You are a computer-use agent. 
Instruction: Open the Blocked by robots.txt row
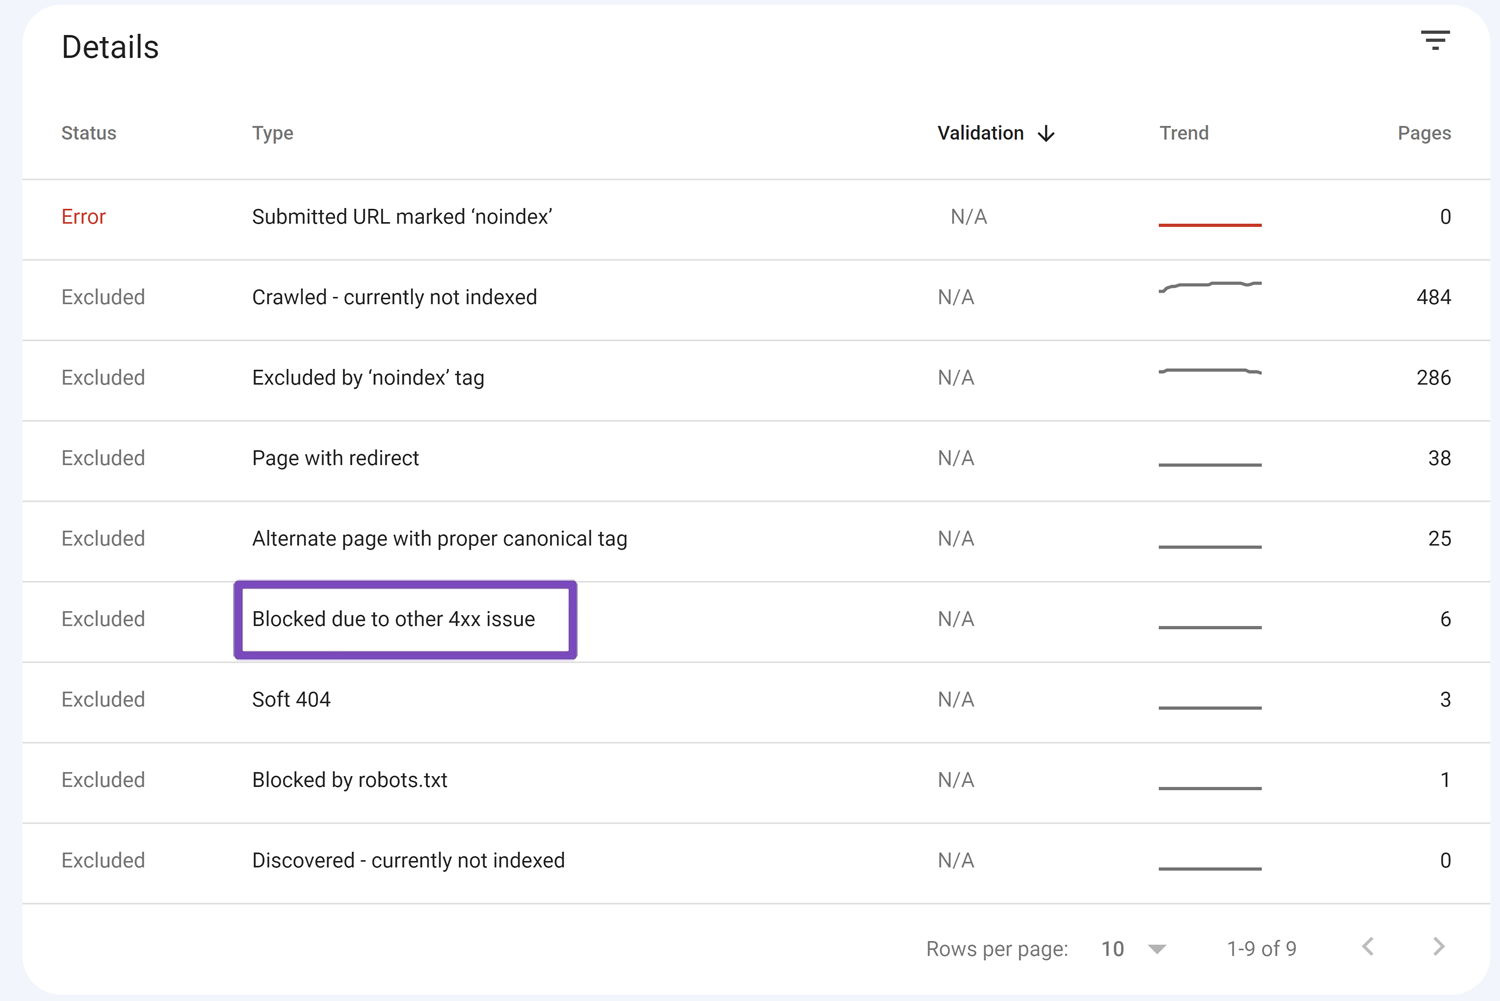(756, 783)
